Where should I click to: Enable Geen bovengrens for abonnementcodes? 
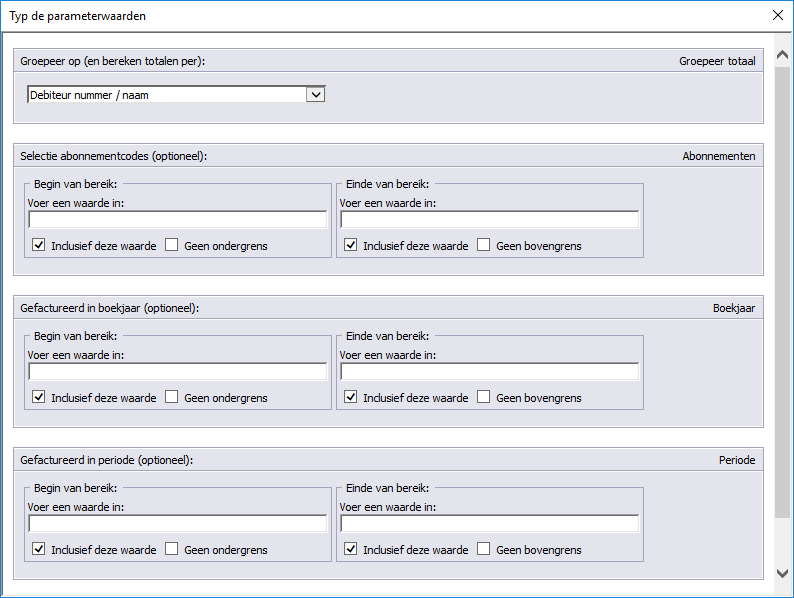coord(484,245)
